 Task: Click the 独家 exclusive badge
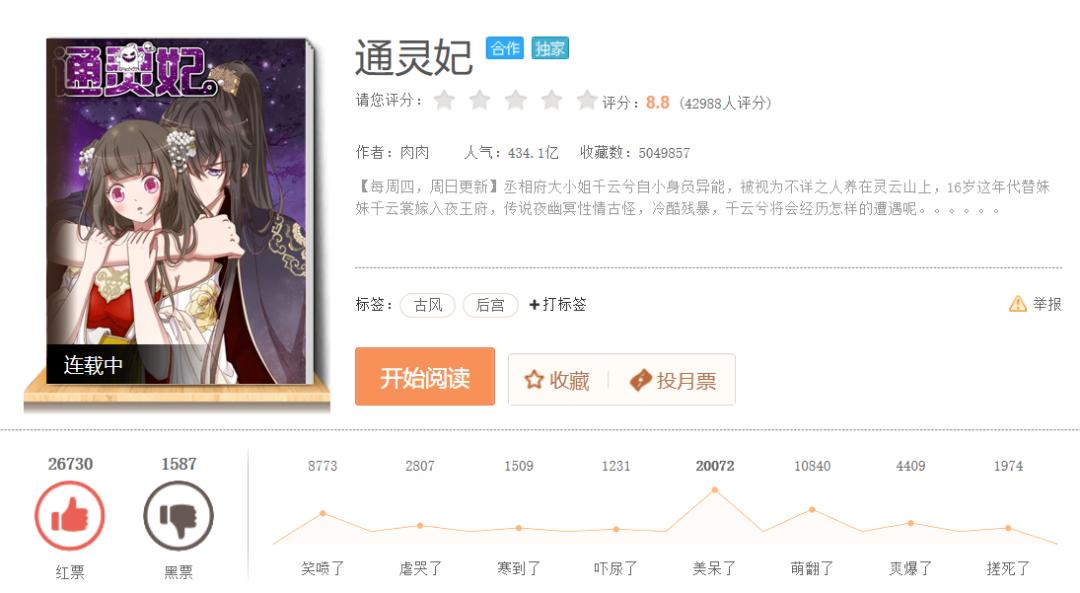point(550,48)
